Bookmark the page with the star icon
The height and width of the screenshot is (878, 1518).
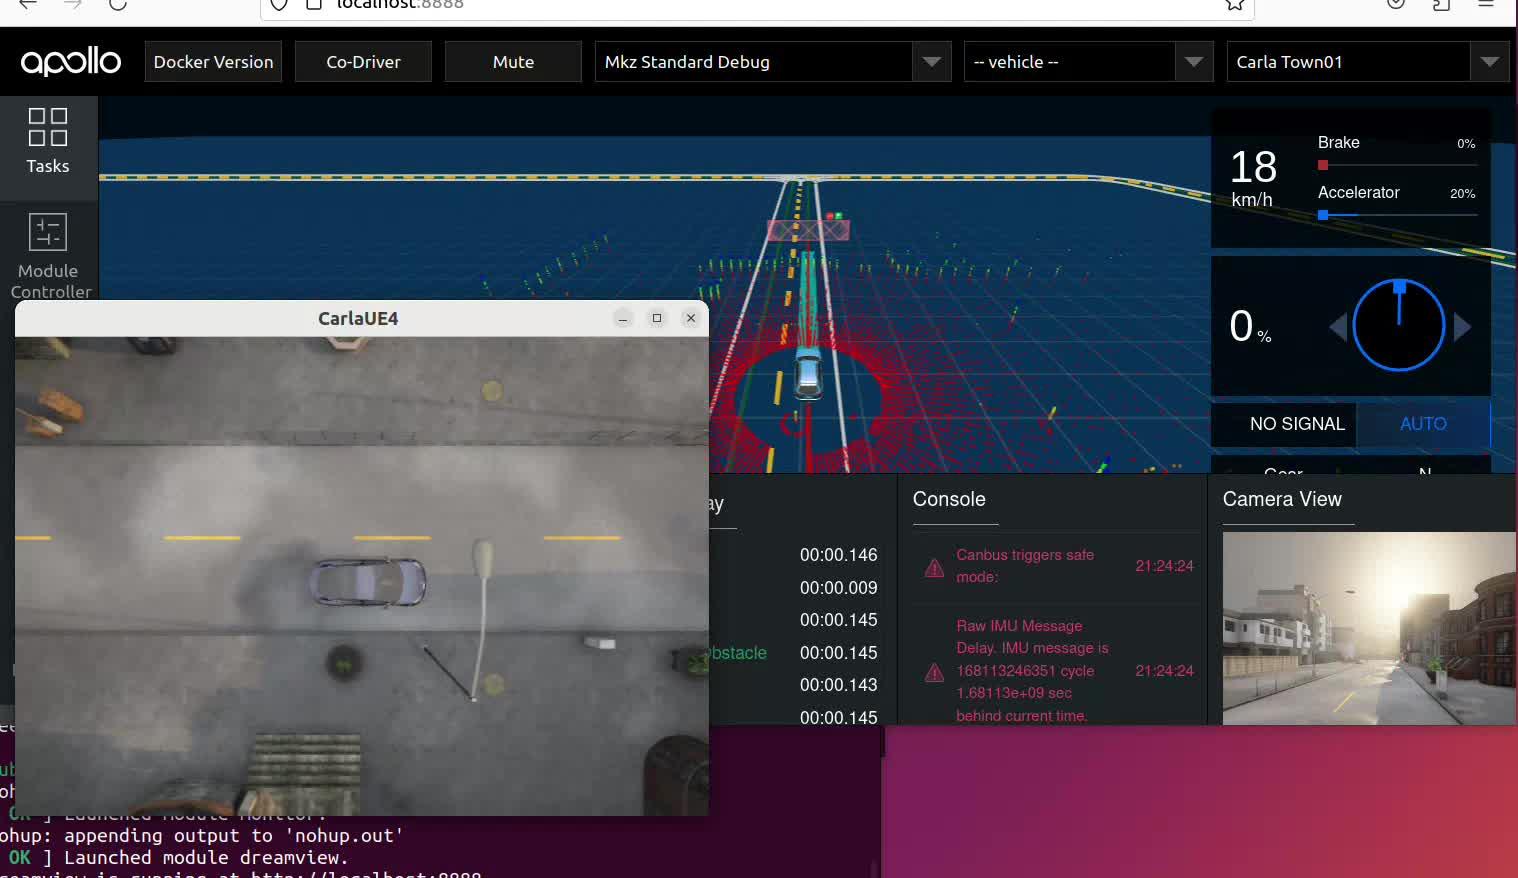tap(1235, 5)
